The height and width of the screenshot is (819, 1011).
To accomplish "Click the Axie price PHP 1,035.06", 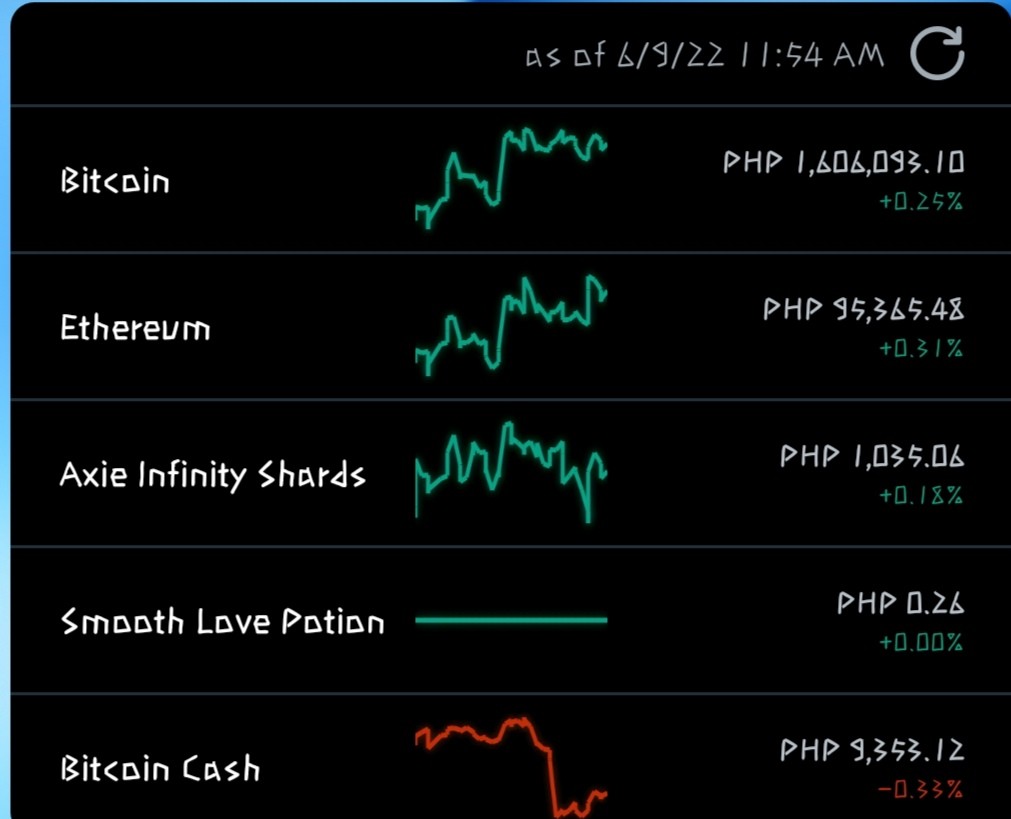I will pos(872,457).
